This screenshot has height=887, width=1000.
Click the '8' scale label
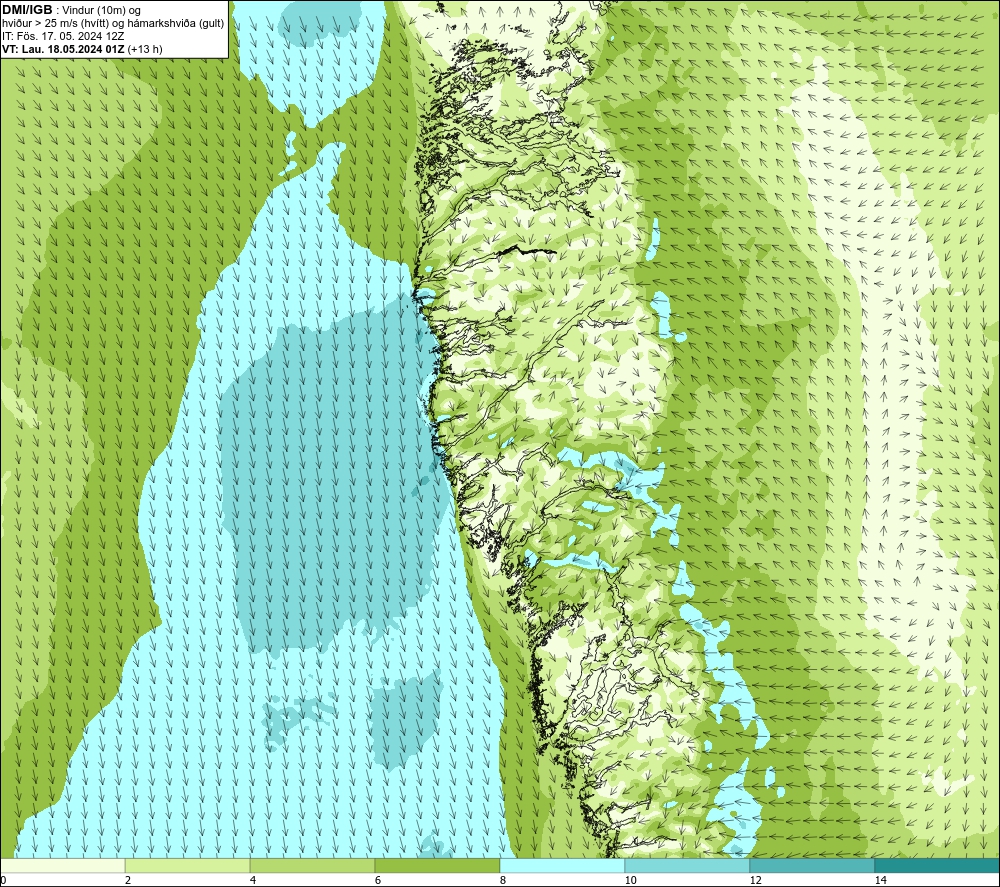pos(503,880)
